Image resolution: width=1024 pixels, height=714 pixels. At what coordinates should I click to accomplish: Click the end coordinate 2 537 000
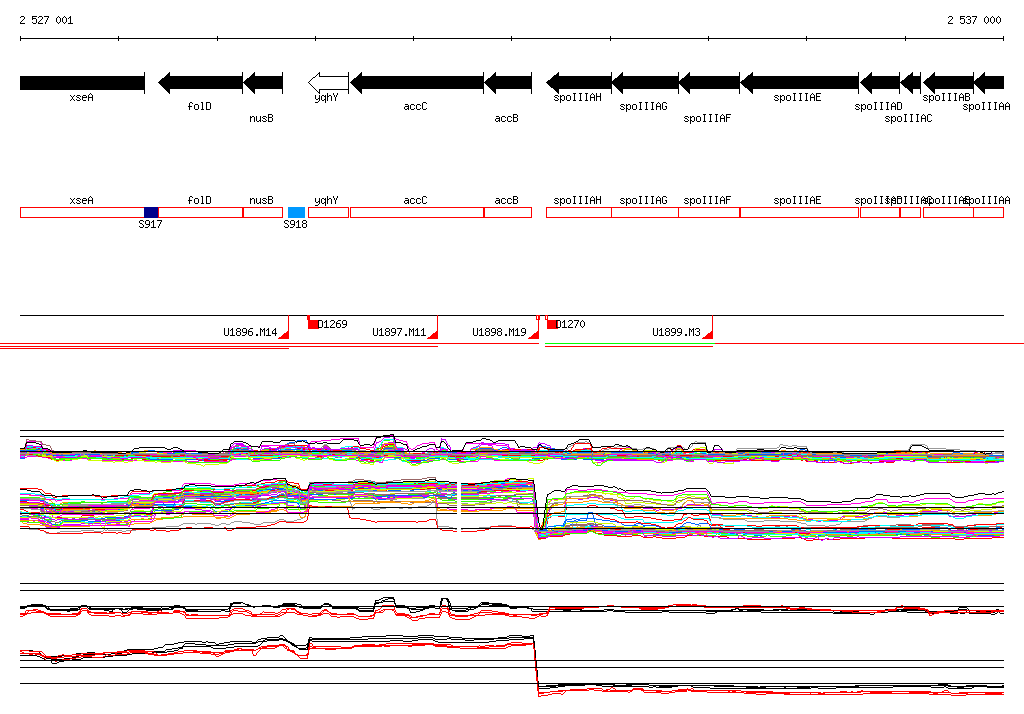click(974, 20)
